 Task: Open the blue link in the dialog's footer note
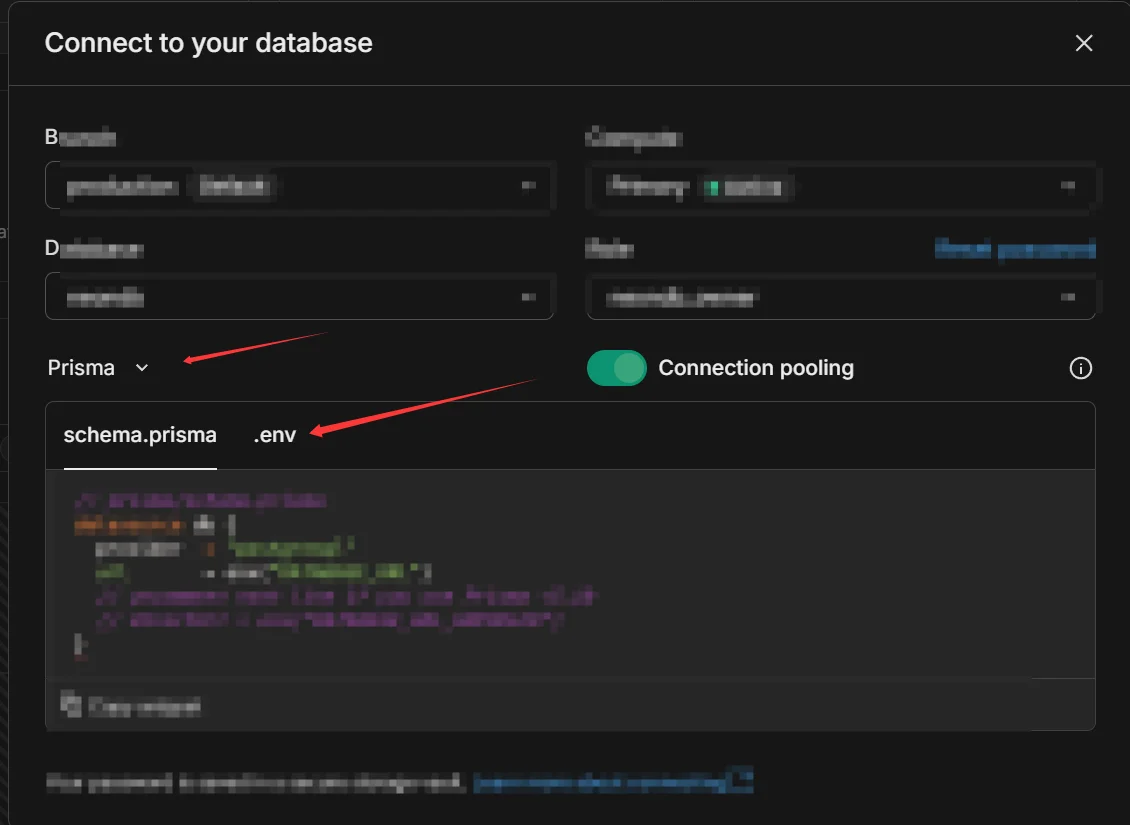[613, 782]
